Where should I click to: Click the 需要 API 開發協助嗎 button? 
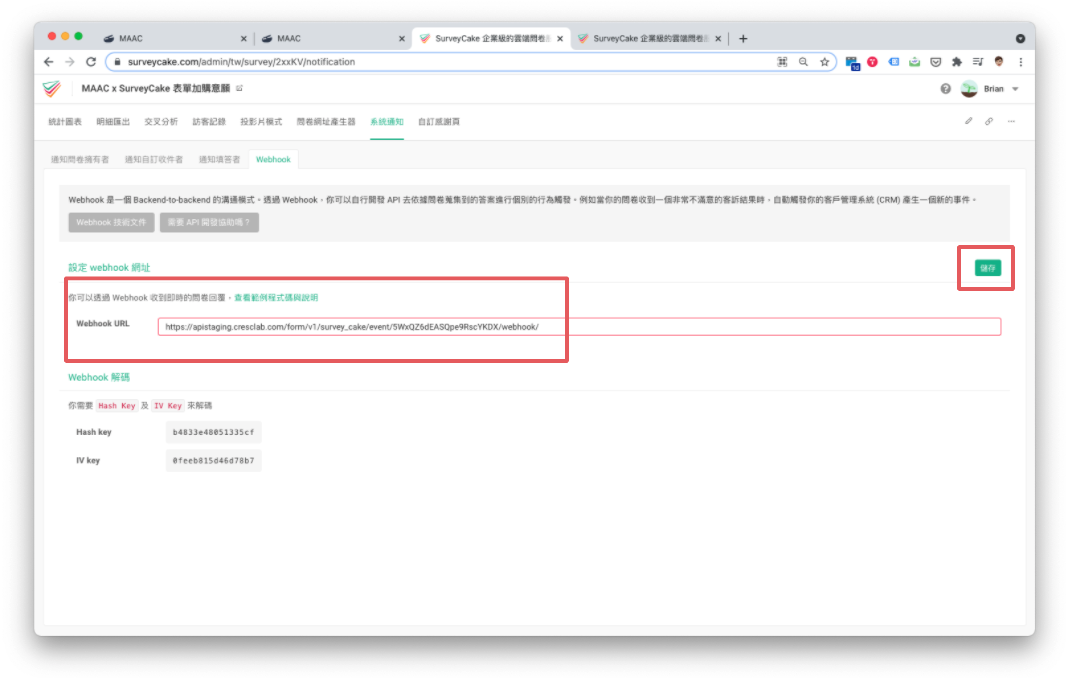209,222
